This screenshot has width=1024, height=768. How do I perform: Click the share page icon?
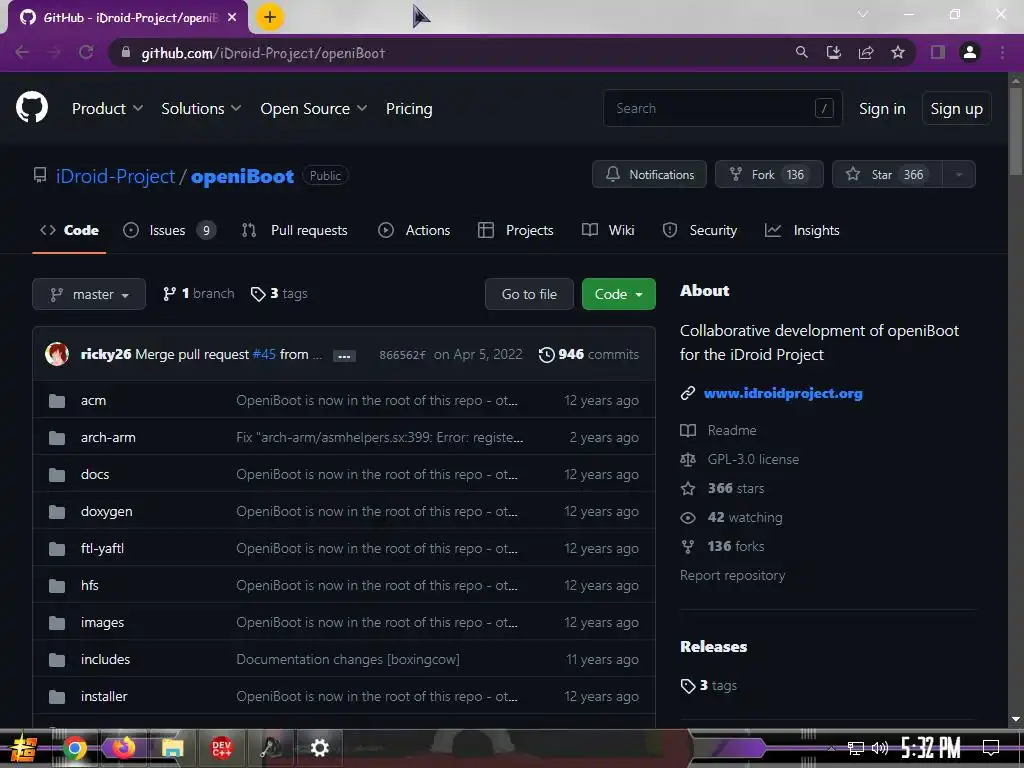(x=866, y=52)
